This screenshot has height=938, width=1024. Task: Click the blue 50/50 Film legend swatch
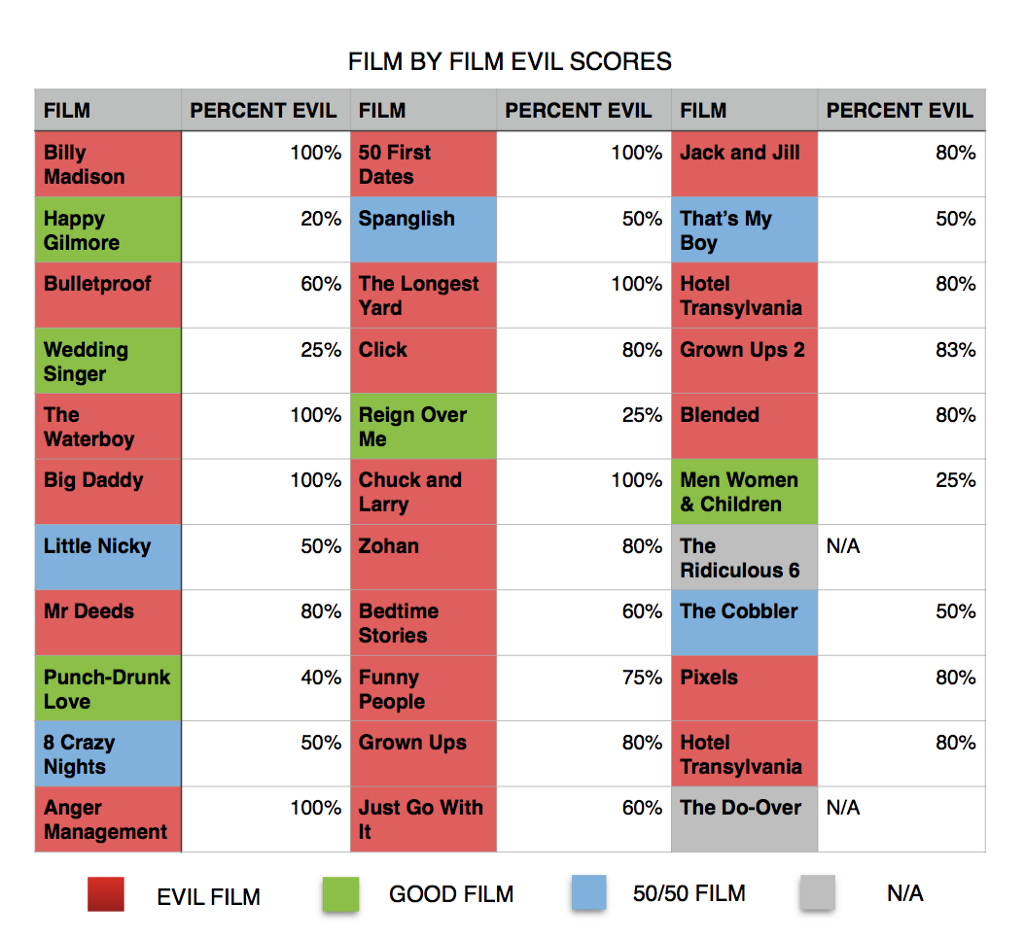tap(588, 893)
